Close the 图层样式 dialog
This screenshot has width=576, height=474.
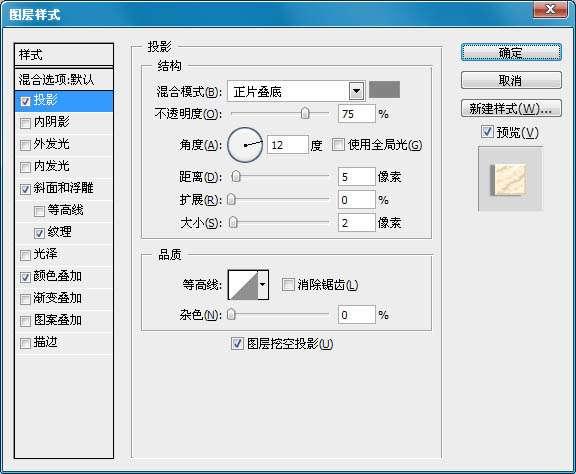click(x=550, y=9)
